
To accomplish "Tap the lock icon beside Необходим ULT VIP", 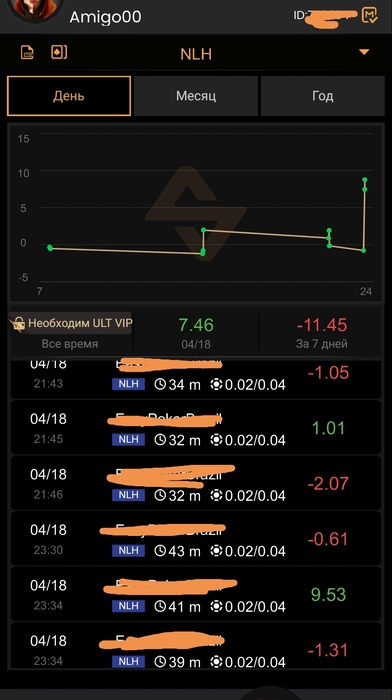I will [x=18, y=324].
